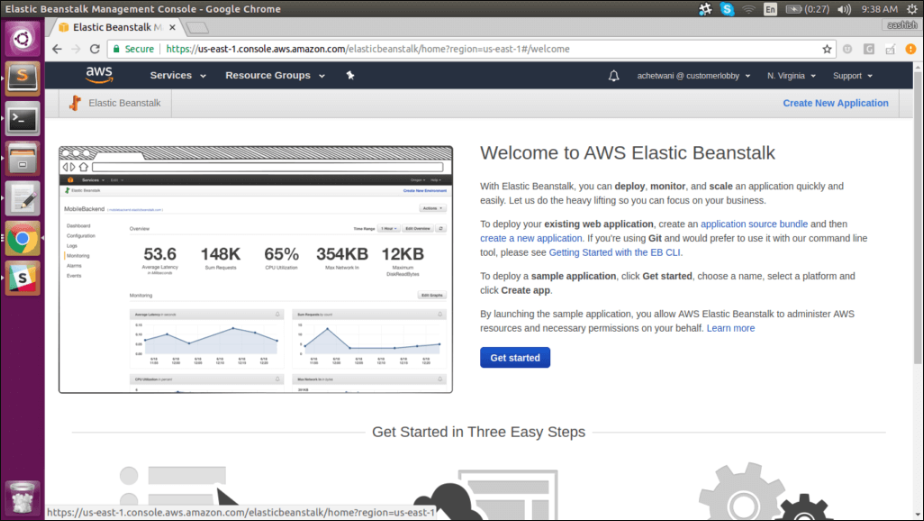Open the notifications bell icon
This screenshot has height=521, width=924.
point(613,75)
